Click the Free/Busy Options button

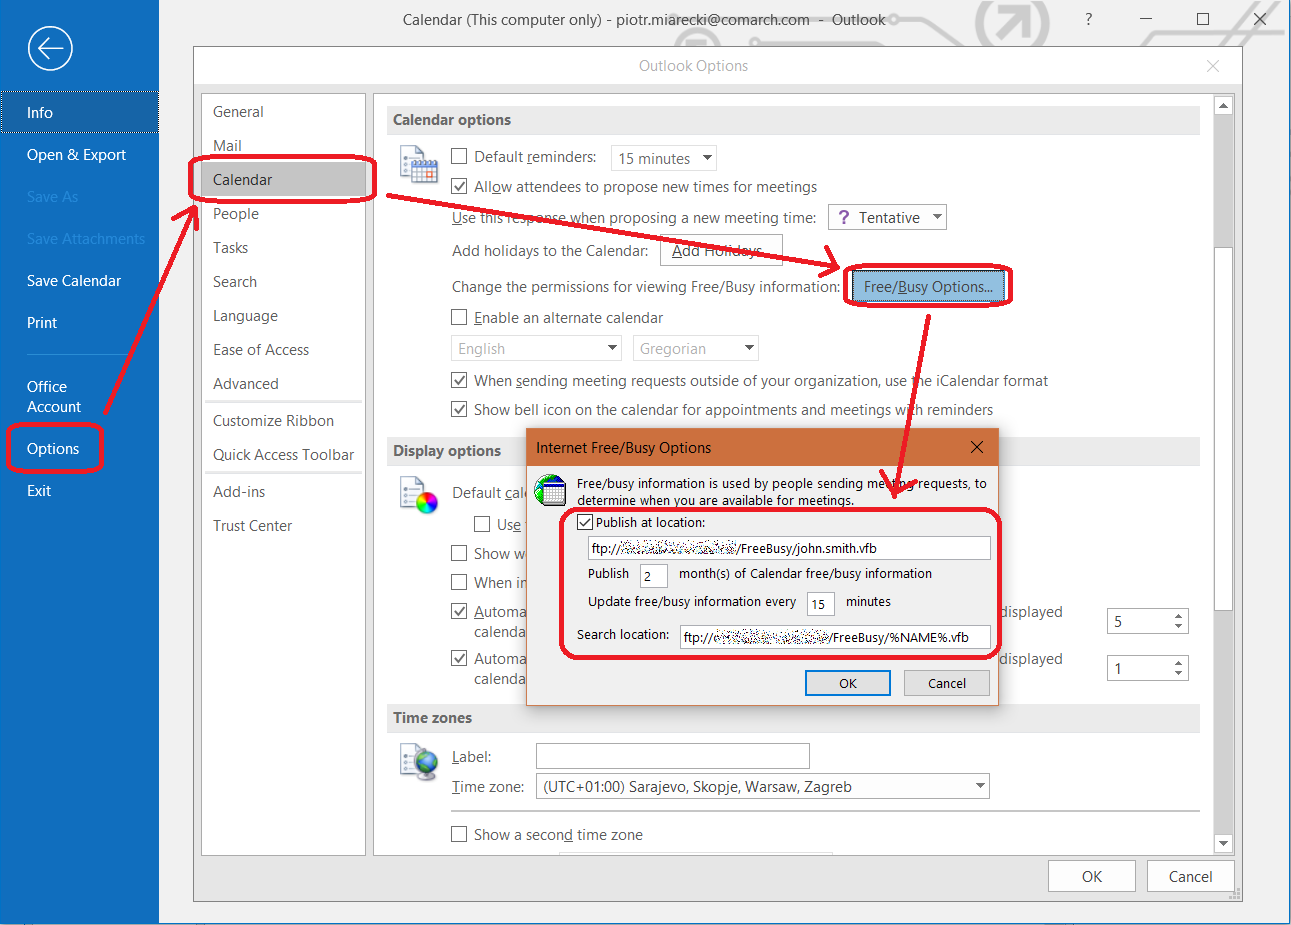(x=928, y=287)
